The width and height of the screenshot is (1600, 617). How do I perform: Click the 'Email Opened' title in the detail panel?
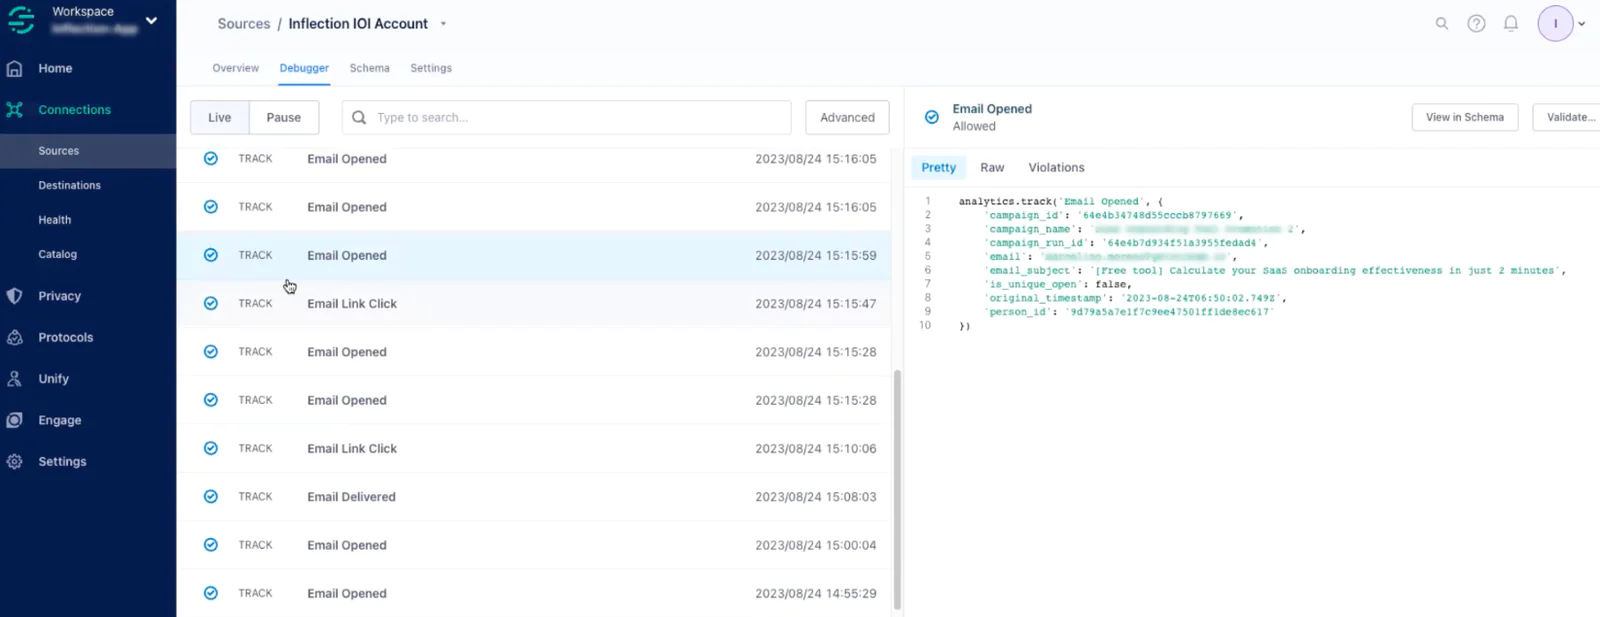[x=992, y=109]
